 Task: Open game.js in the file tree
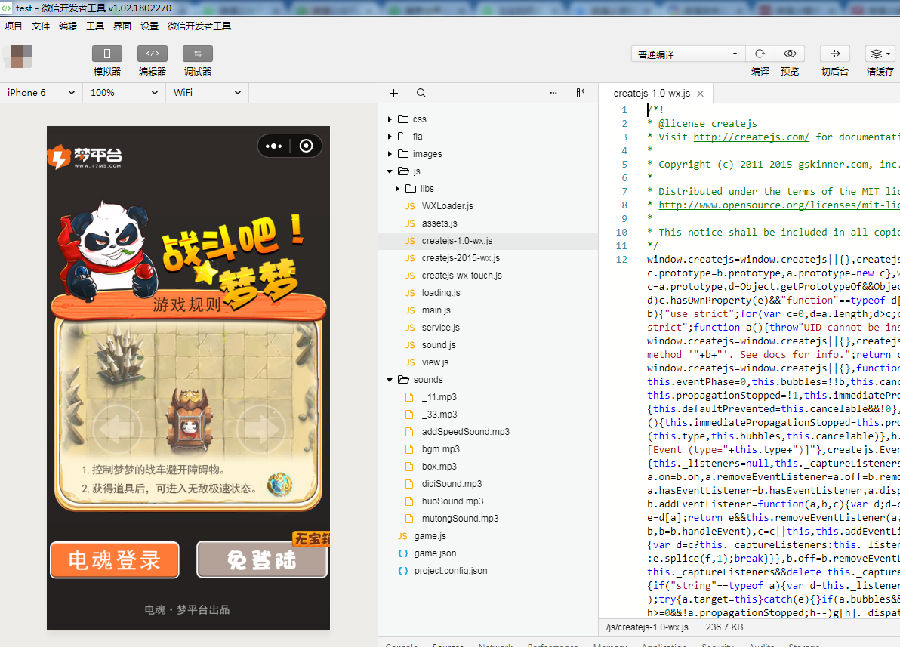pyautogui.click(x=430, y=536)
